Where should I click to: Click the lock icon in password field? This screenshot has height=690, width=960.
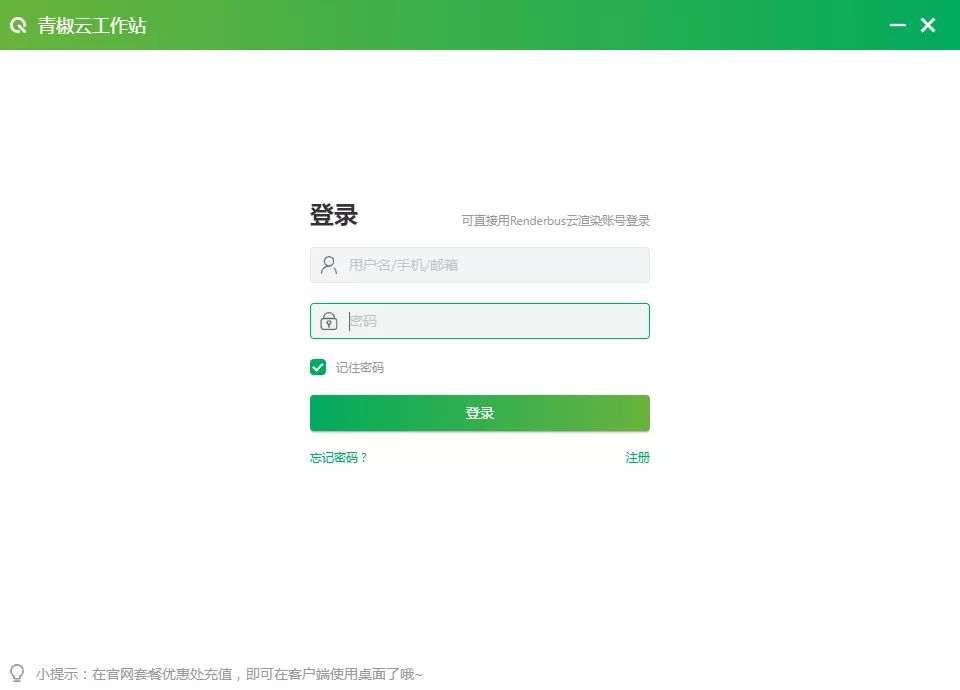pos(329,321)
